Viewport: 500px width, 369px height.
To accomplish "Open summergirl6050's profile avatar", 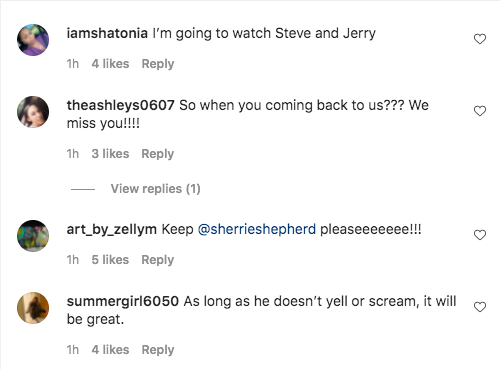I will pyautogui.click(x=33, y=308).
